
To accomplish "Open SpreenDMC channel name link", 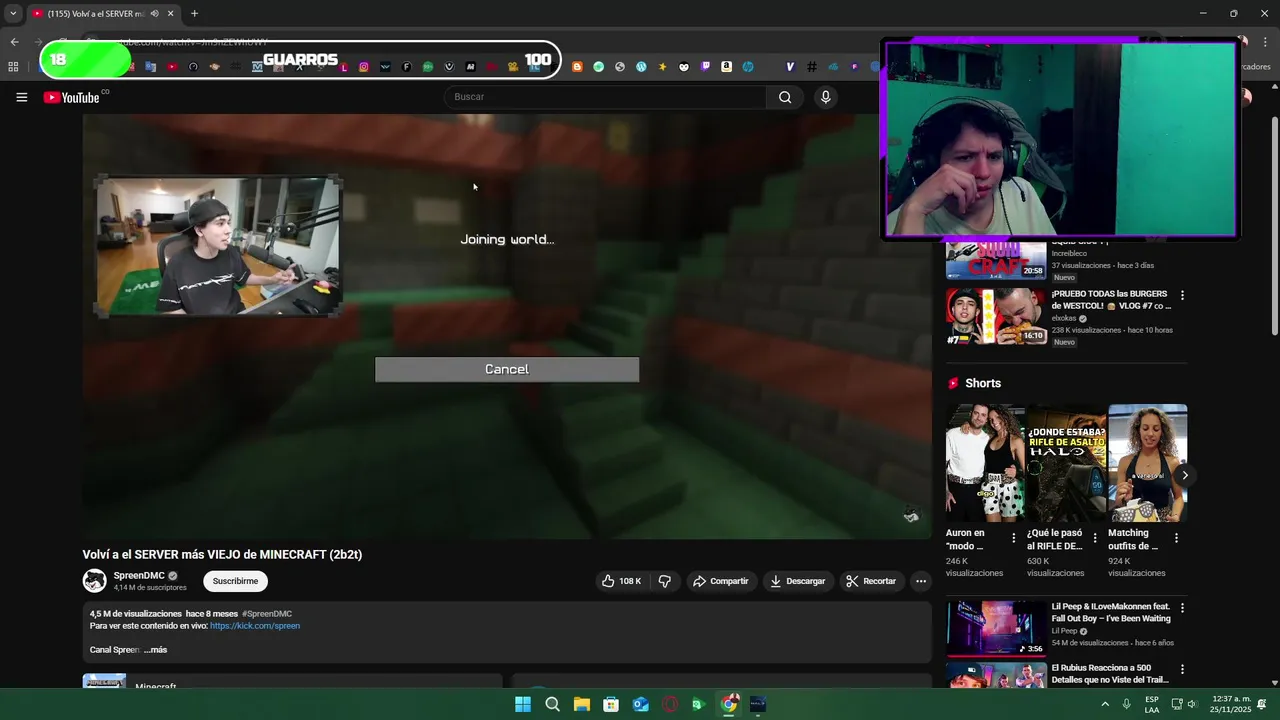I will [x=139, y=576].
